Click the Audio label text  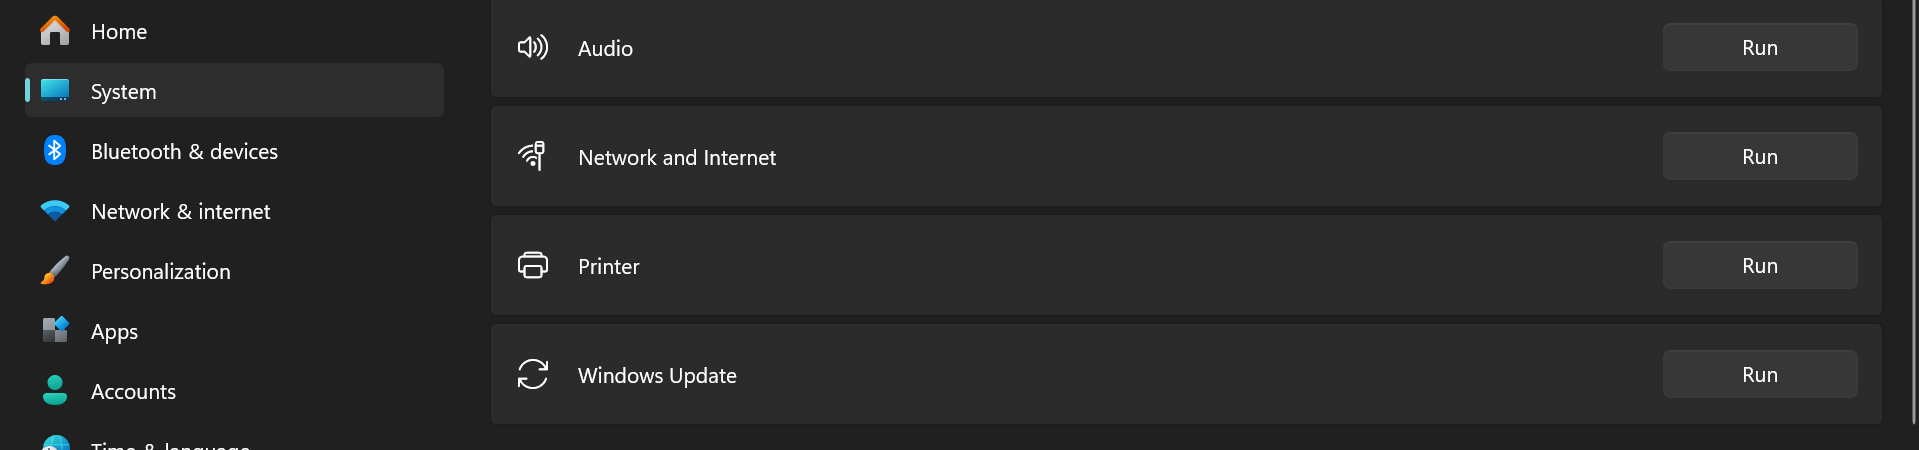coord(605,48)
